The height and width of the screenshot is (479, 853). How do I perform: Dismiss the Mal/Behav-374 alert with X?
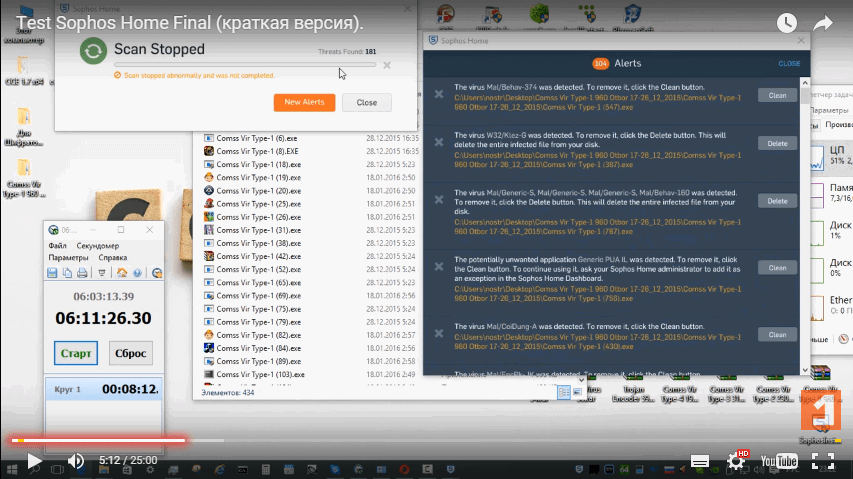(x=439, y=94)
